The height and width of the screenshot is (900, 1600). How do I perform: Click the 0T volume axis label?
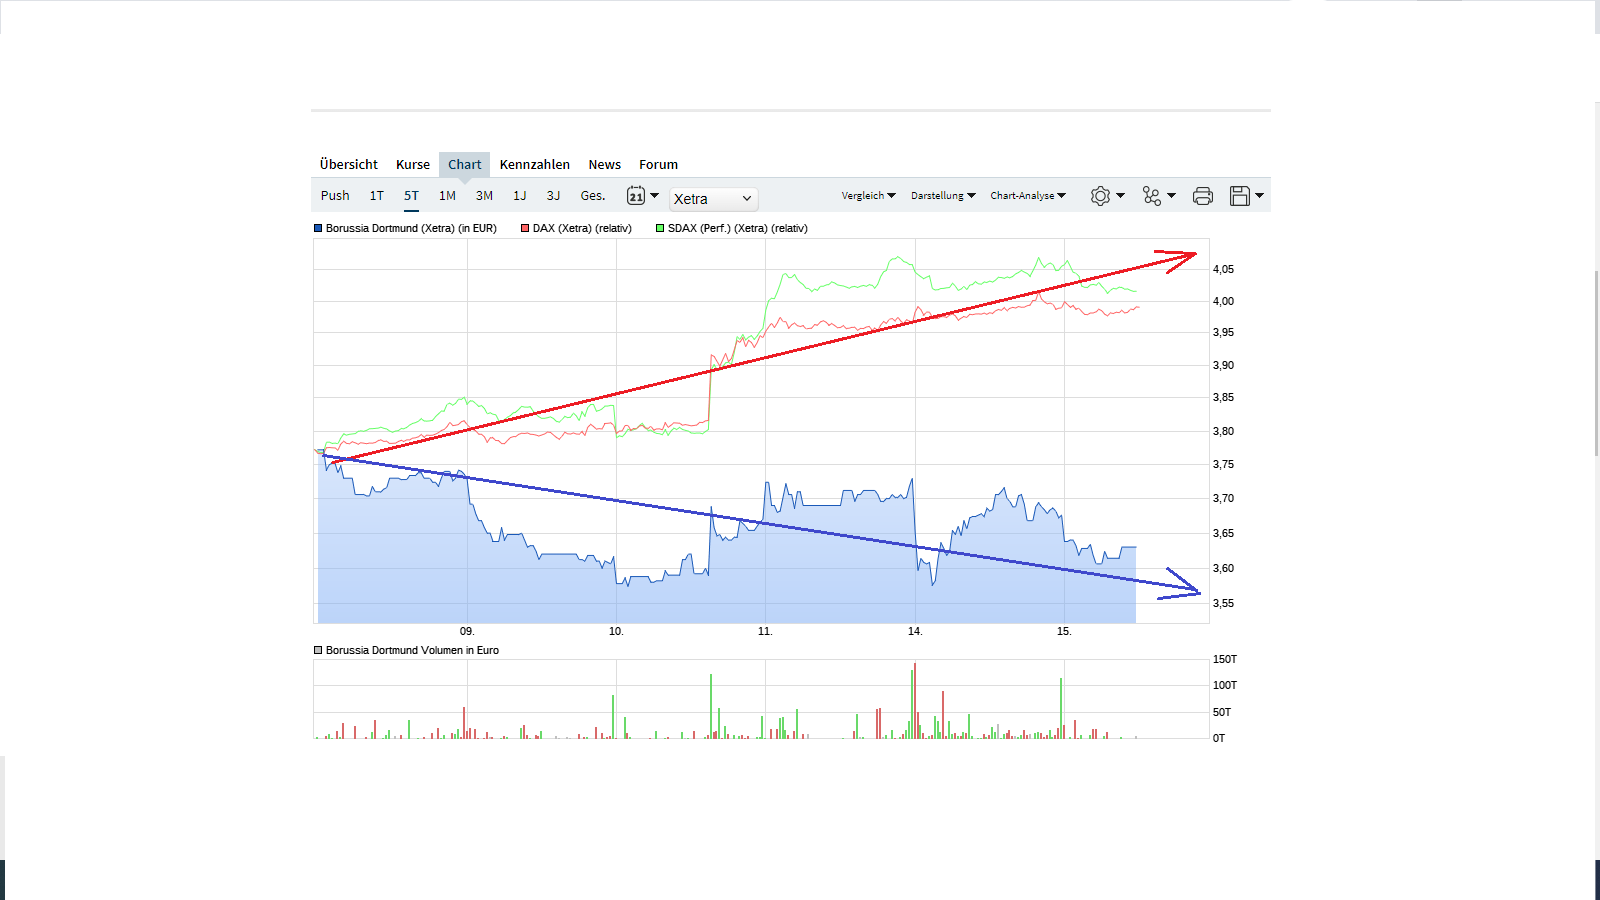[x=1219, y=738]
